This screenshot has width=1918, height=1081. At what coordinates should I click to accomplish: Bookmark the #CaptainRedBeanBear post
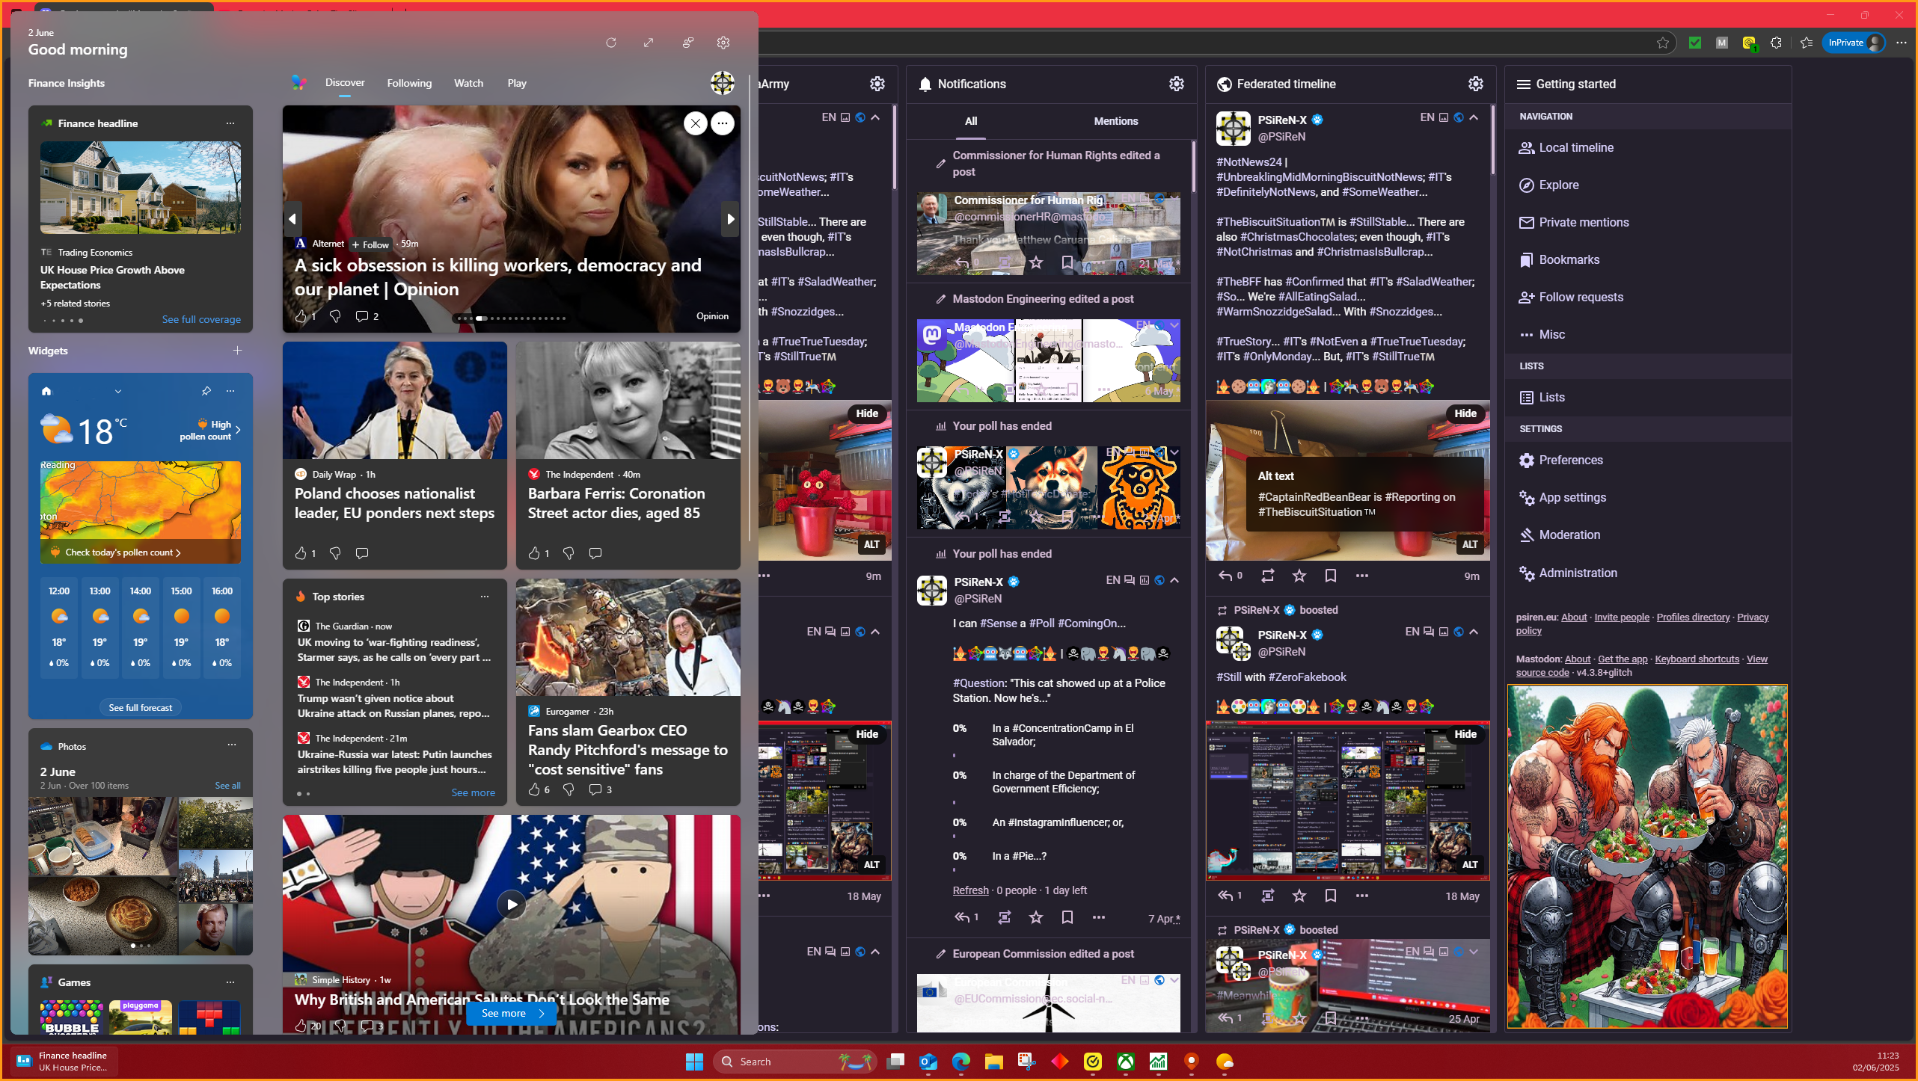coord(1330,576)
